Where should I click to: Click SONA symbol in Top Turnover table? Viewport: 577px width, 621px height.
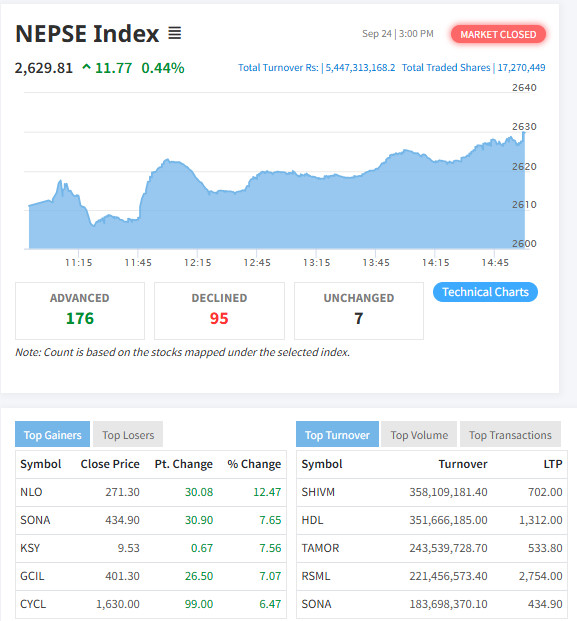(316, 604)
